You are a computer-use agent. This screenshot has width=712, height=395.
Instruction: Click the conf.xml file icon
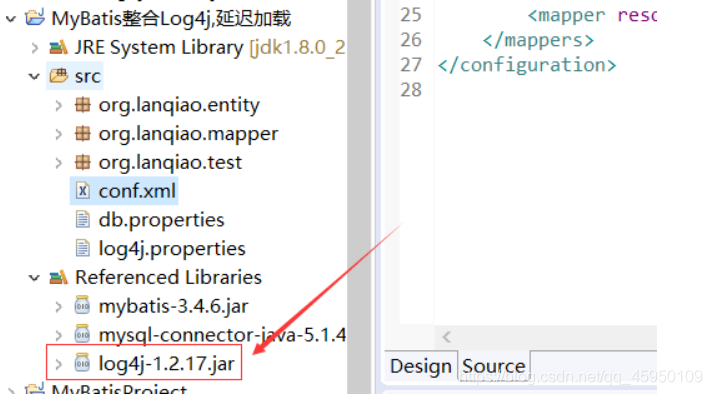82,191
